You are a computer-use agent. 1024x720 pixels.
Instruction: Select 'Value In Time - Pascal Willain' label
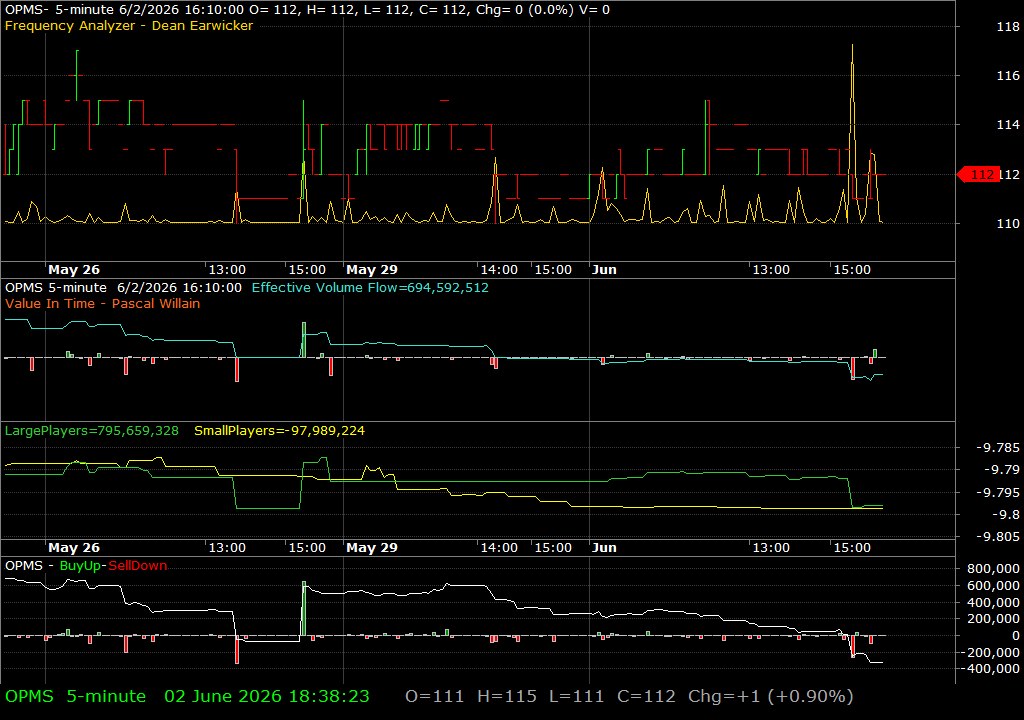103,303
